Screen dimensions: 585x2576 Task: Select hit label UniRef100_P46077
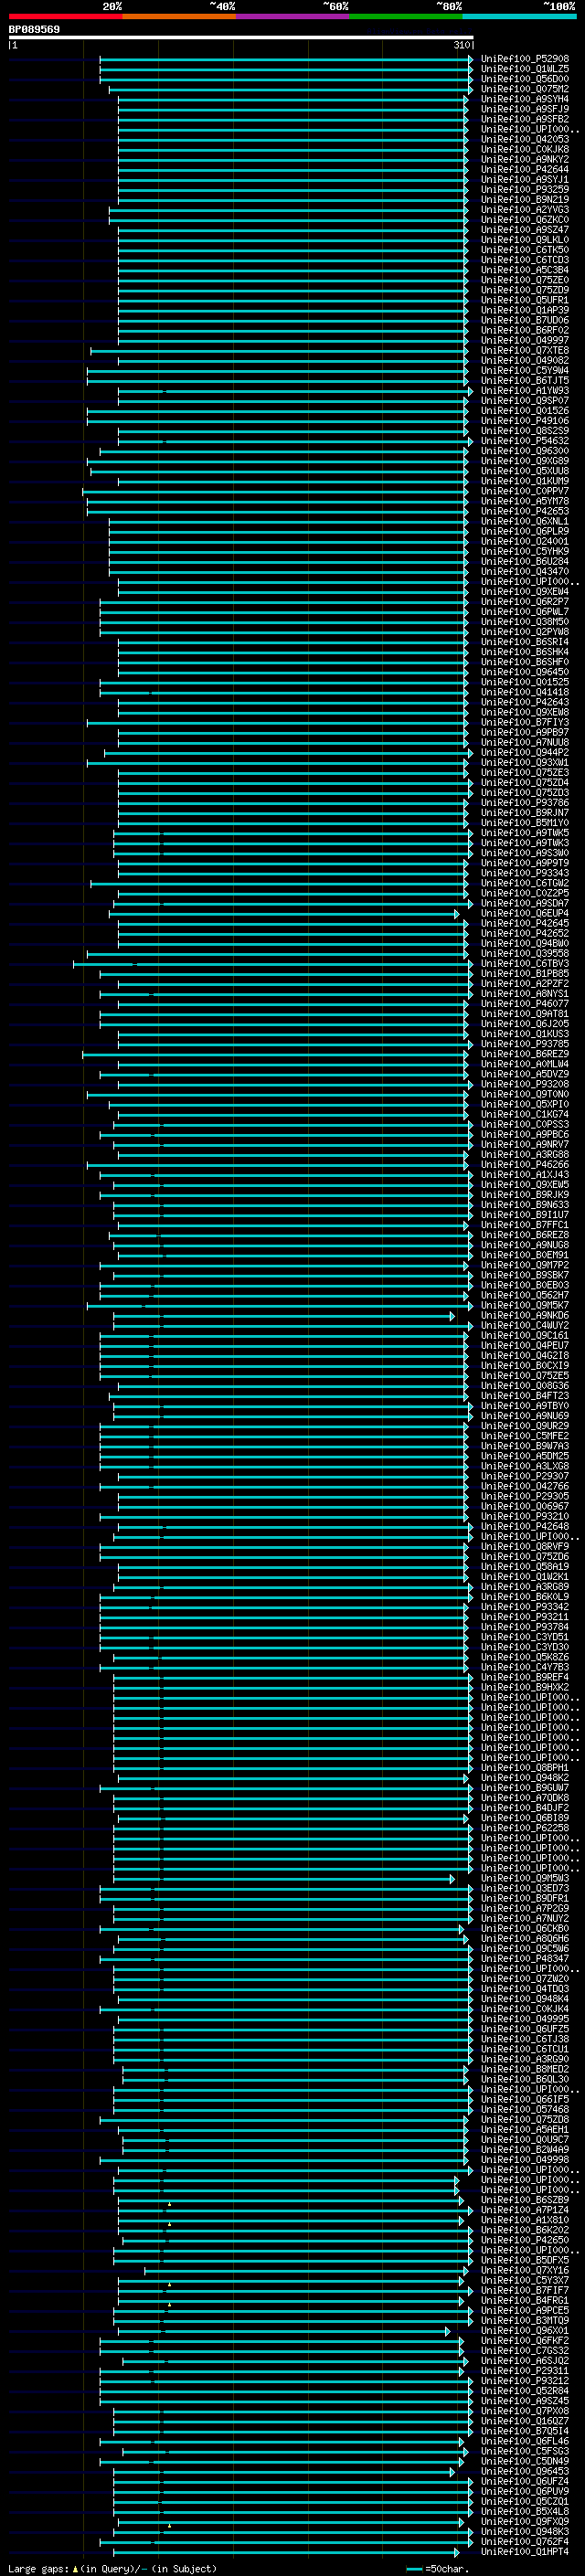pyautogui.click(x=525, y=1003)
